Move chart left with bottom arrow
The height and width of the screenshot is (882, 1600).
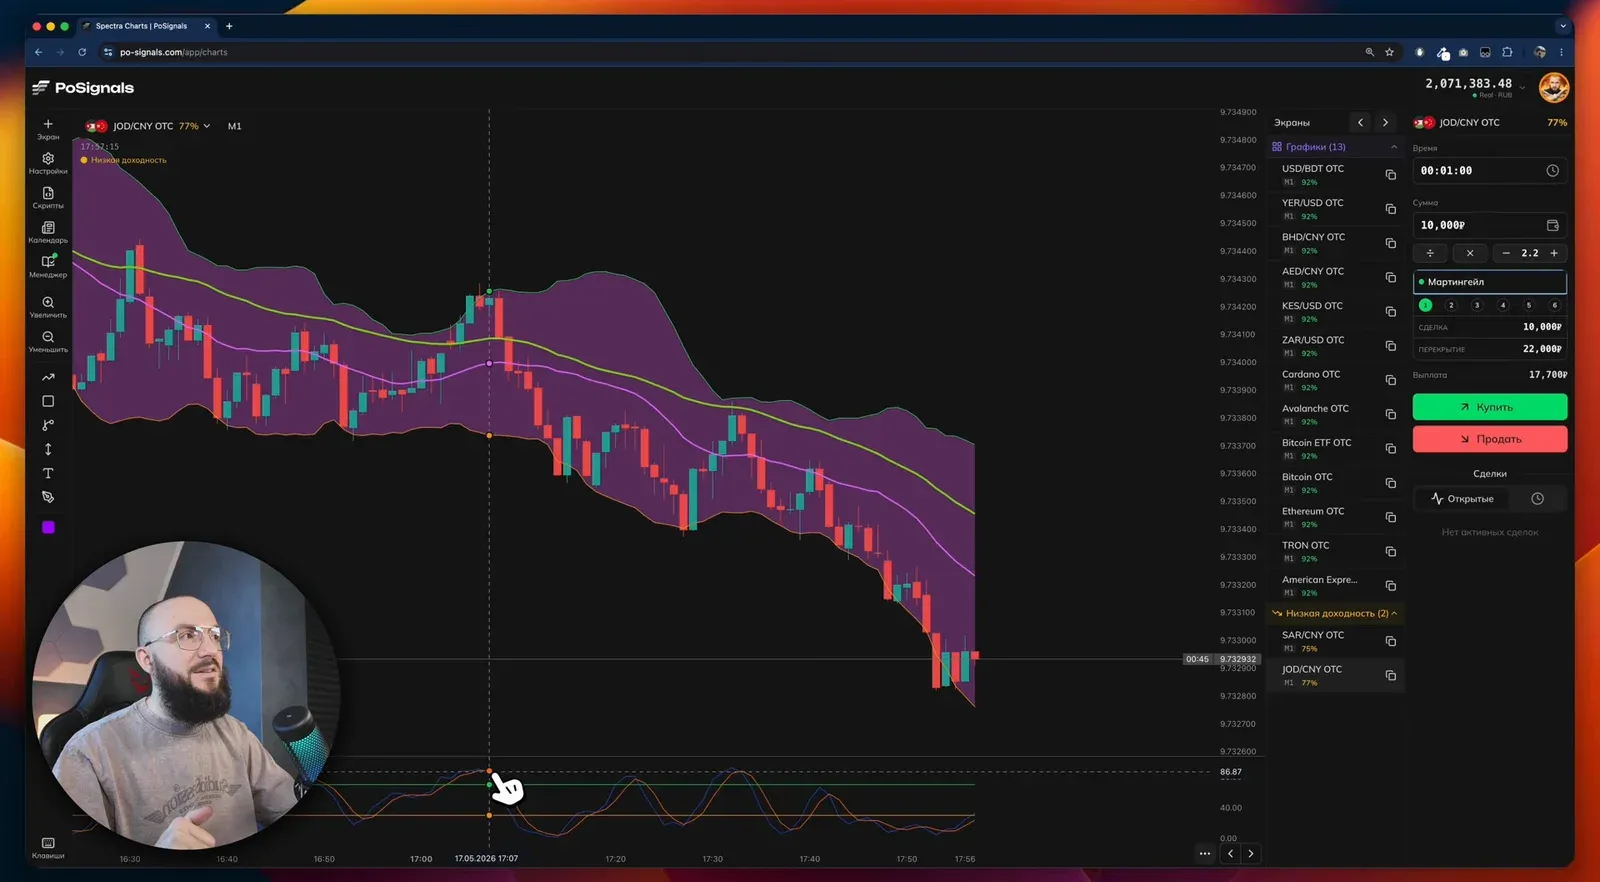1230,854
